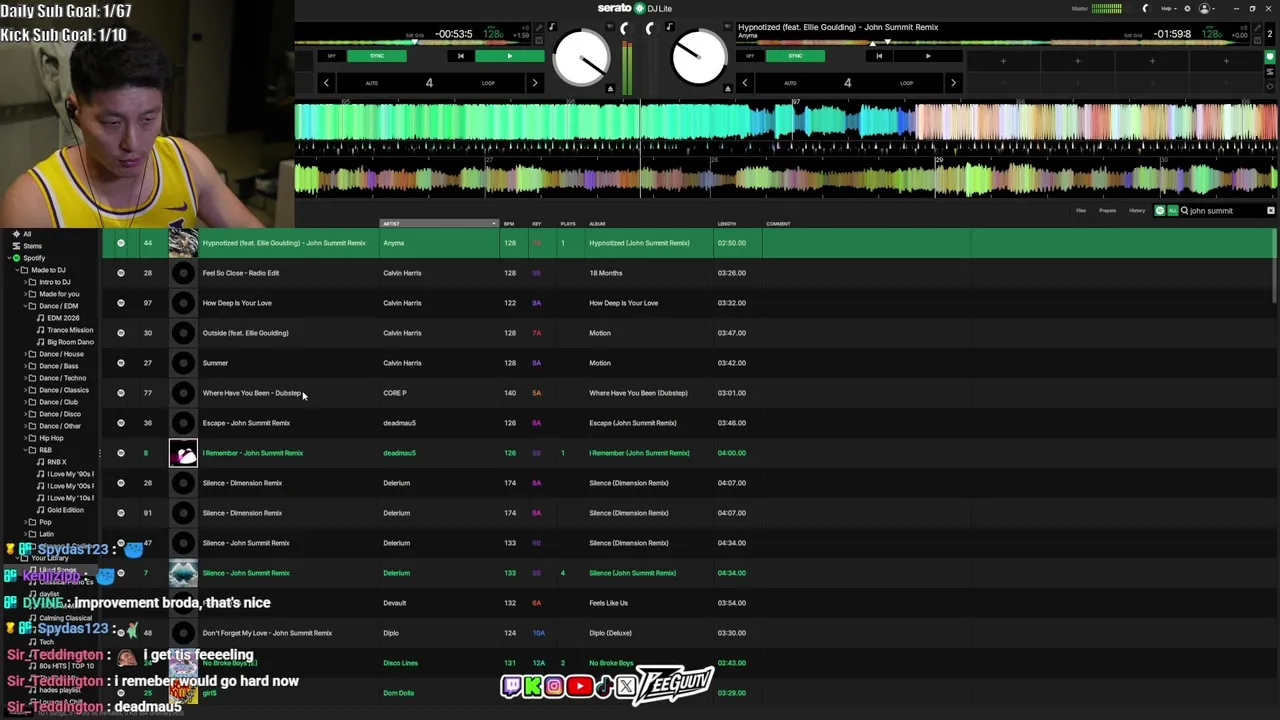Click the Twitch social icon

tap(511, 686)
